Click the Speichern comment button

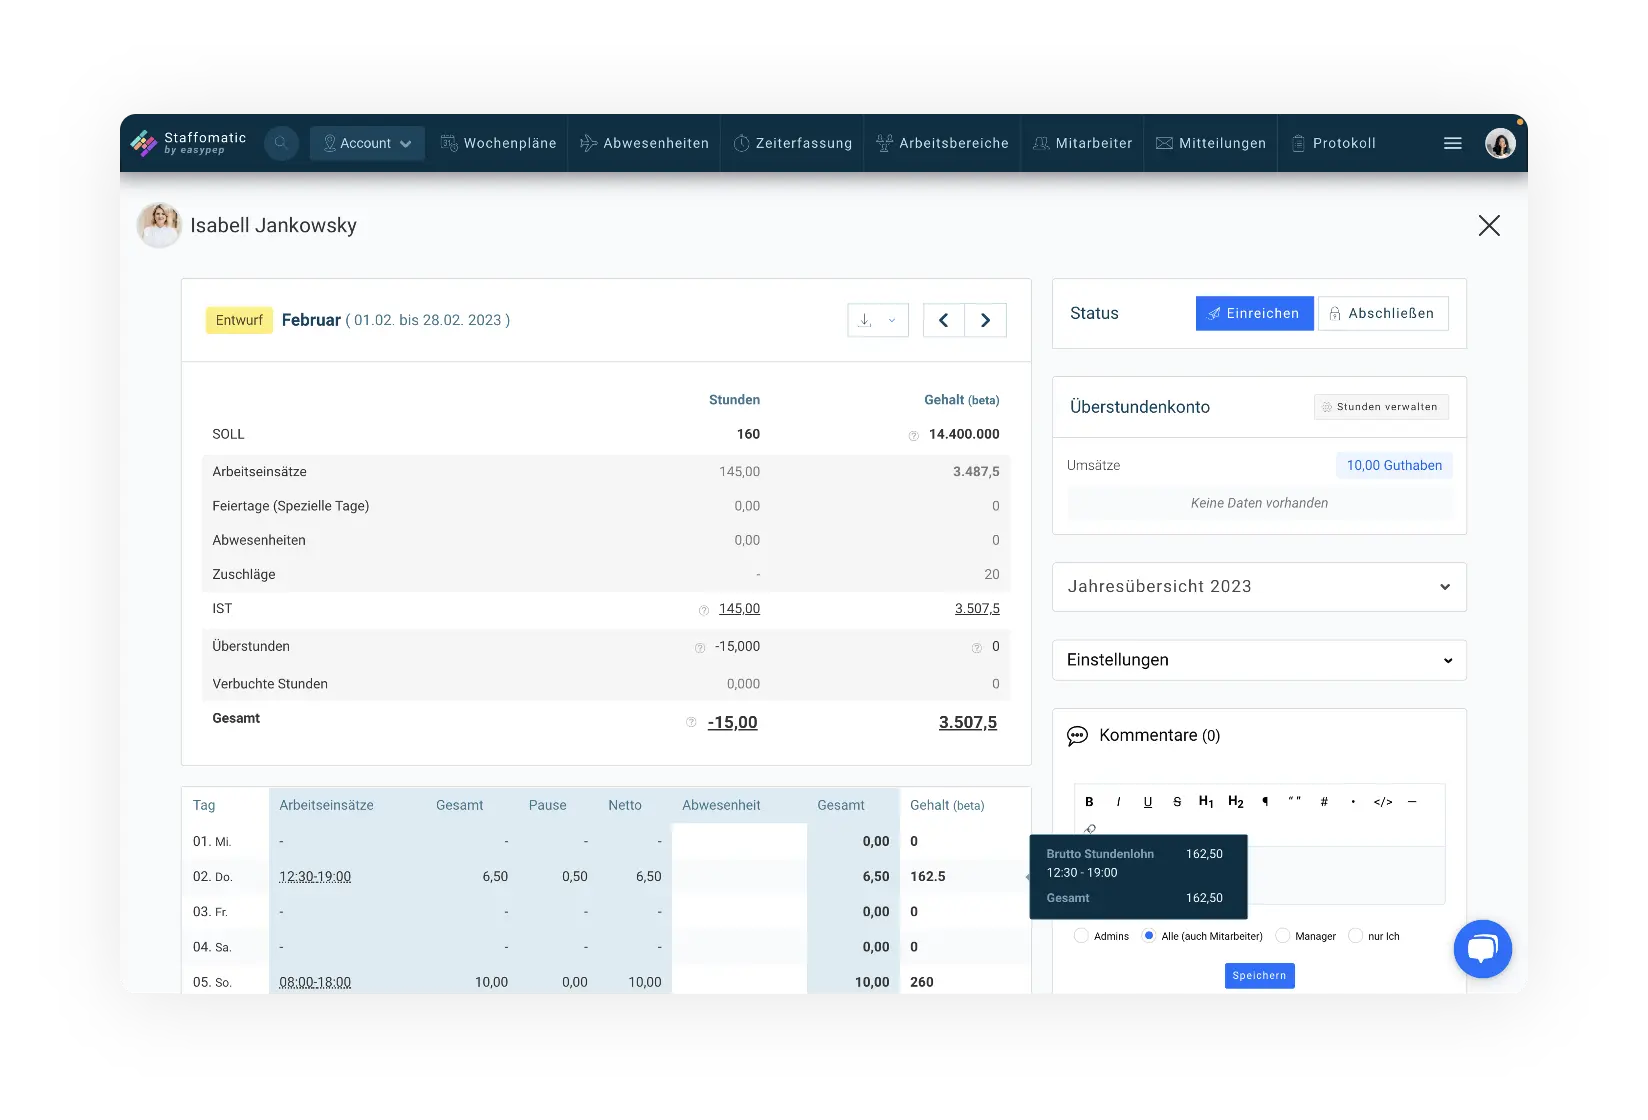[x=1260, y=976]
